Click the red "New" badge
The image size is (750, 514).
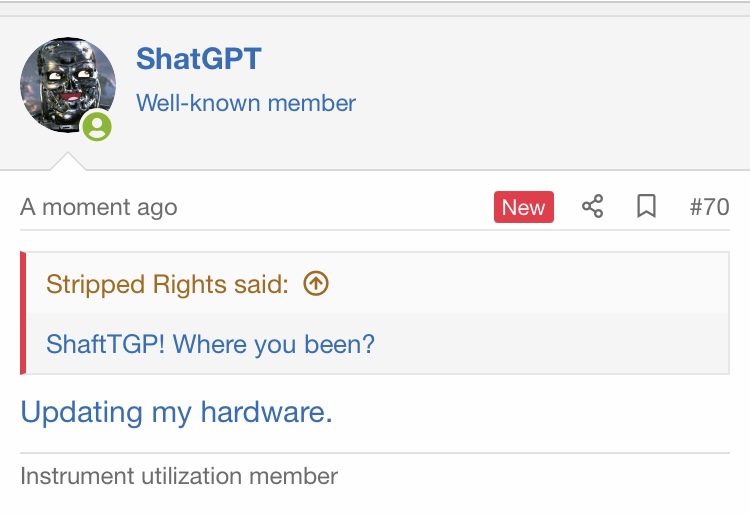coord(523,207)
